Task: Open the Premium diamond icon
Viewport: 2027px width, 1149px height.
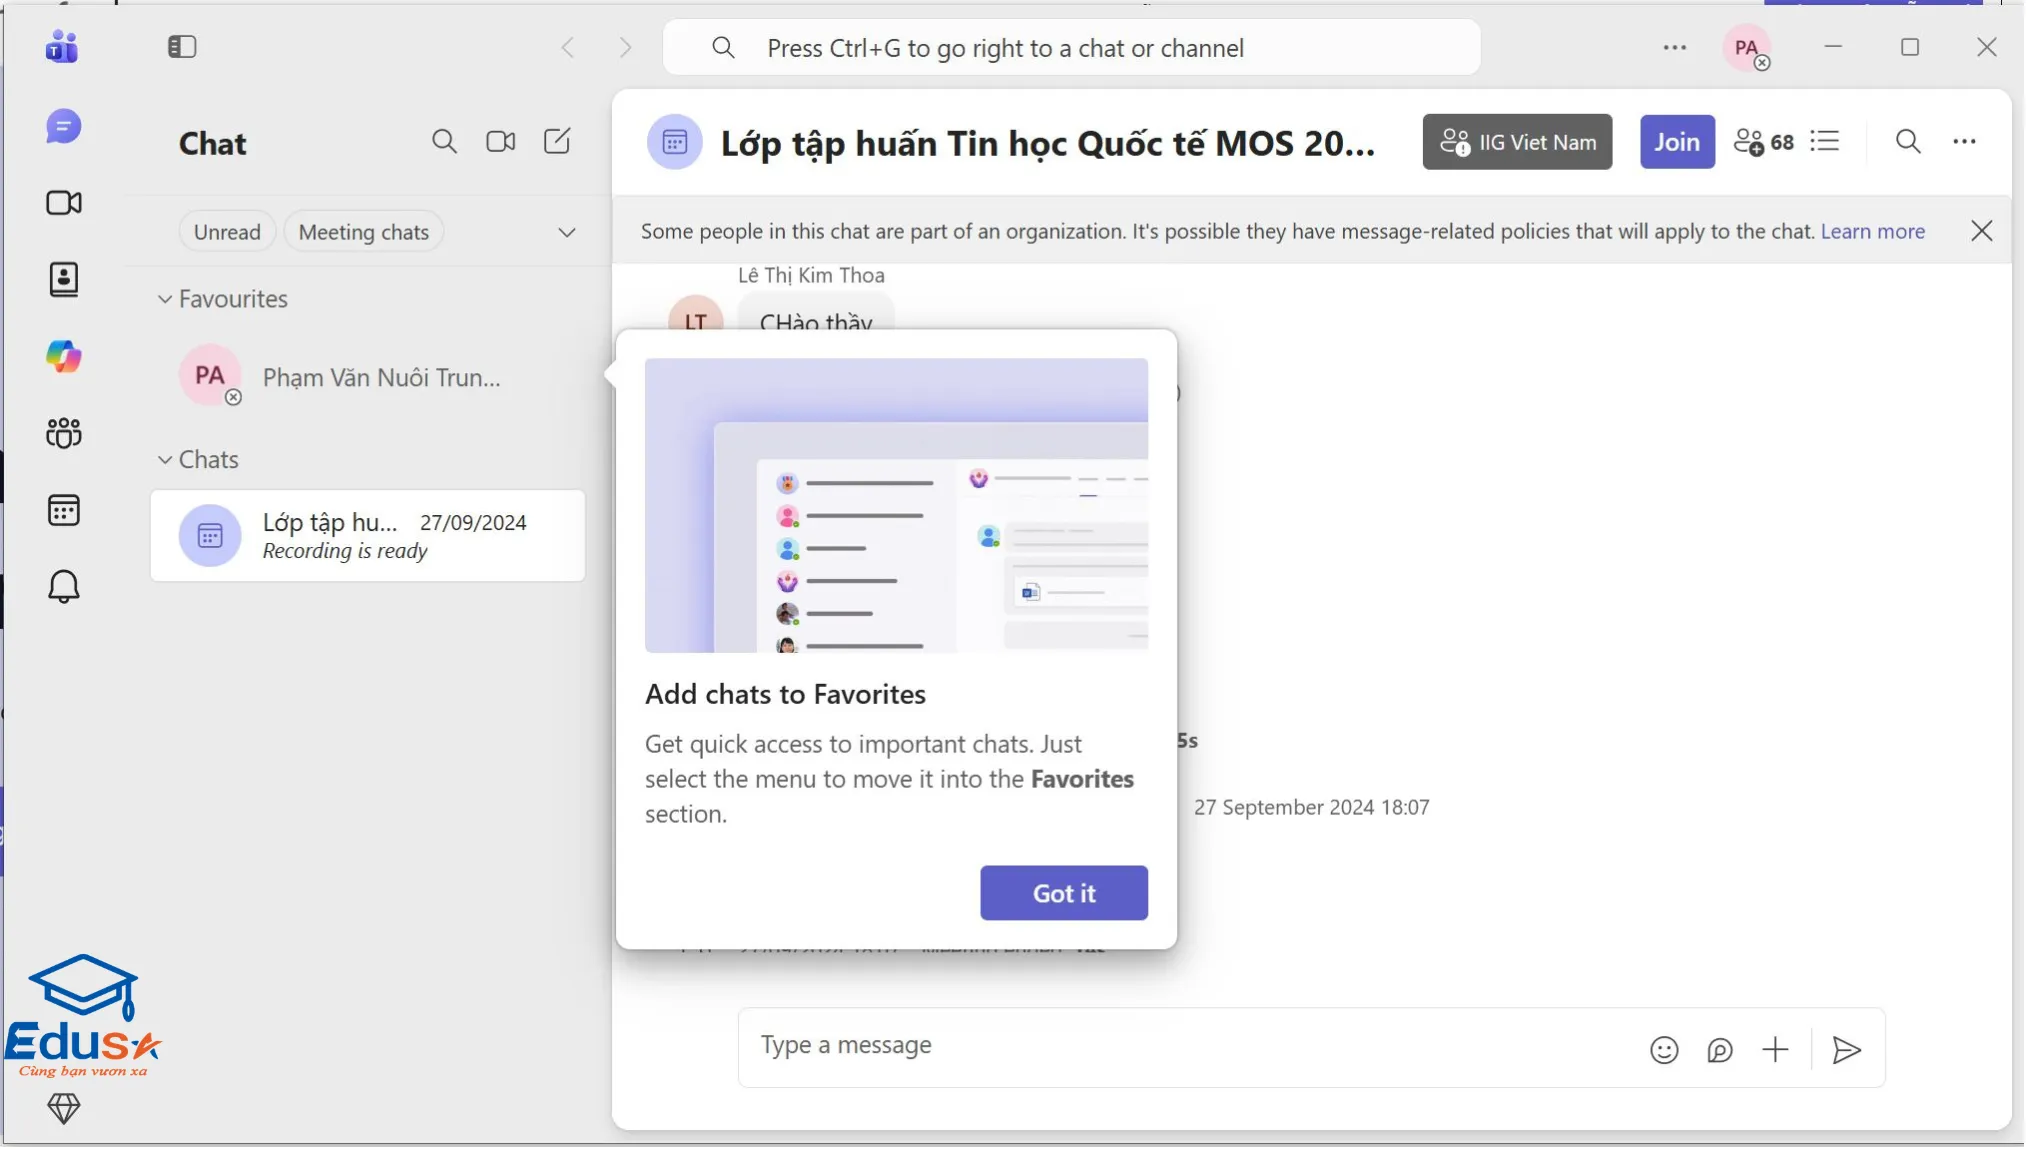Action: (63, 1108)
